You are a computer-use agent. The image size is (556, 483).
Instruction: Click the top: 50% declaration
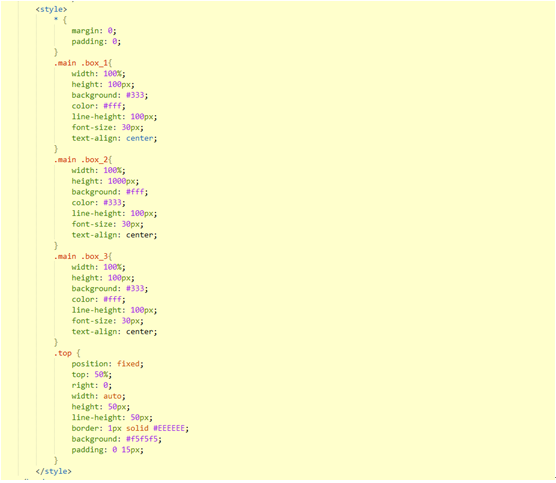point(91,374)
